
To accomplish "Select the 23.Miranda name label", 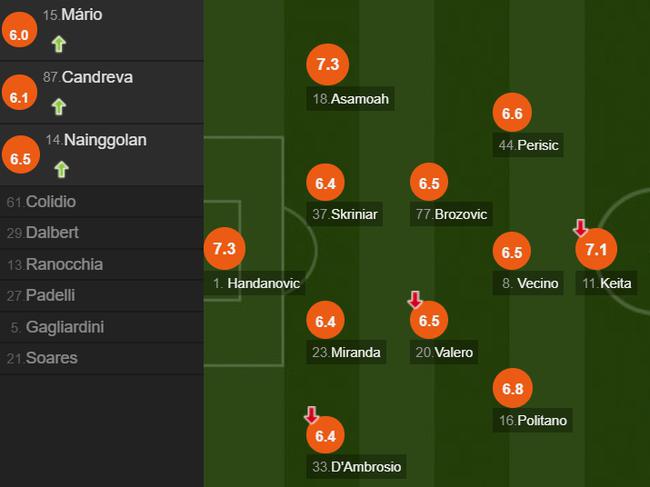I will 346,352.
